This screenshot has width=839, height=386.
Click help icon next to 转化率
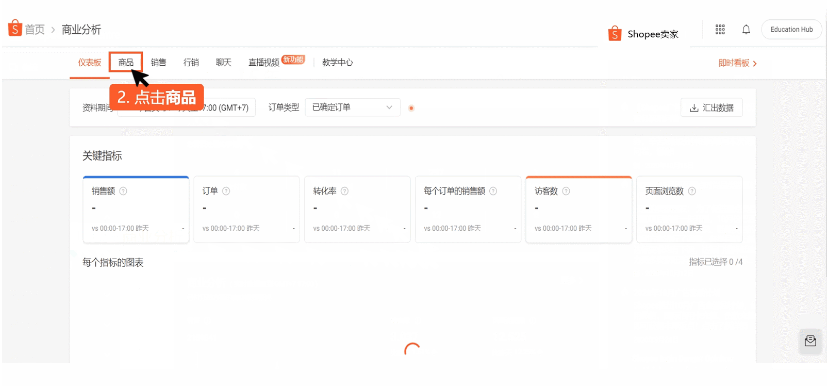pyautogui.click(x=345, y=191)
